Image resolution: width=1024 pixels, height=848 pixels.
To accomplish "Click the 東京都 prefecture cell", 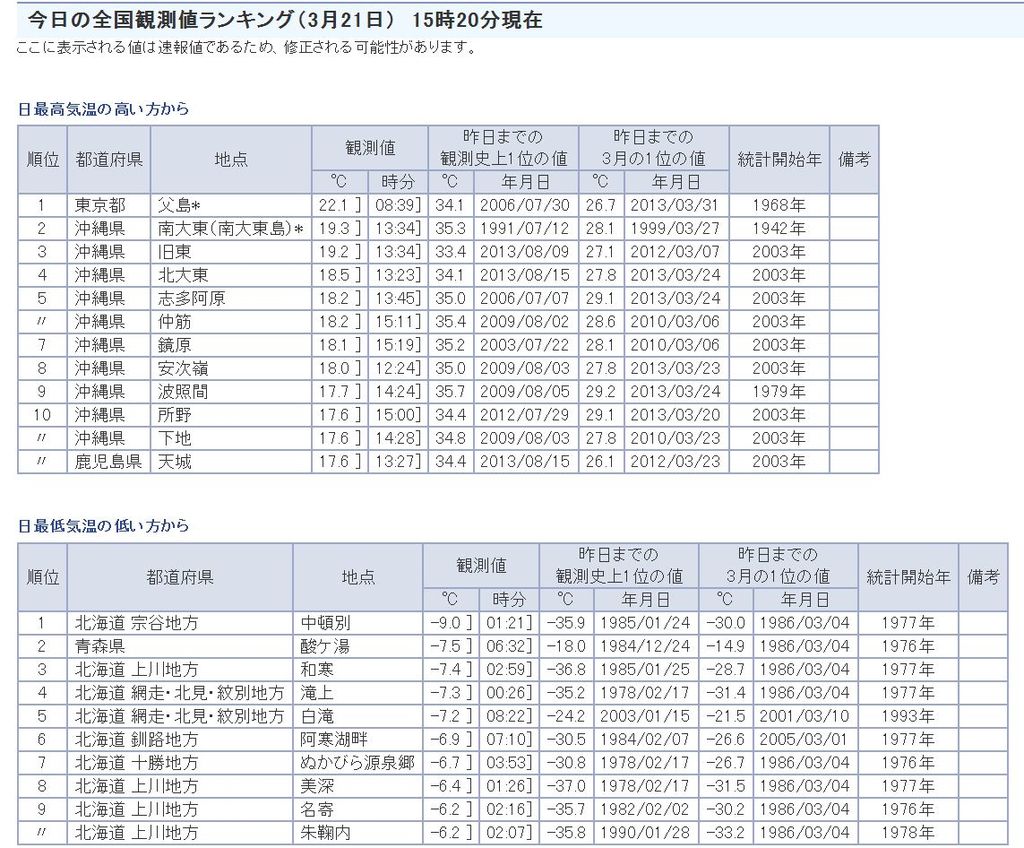I will point(100,205).
